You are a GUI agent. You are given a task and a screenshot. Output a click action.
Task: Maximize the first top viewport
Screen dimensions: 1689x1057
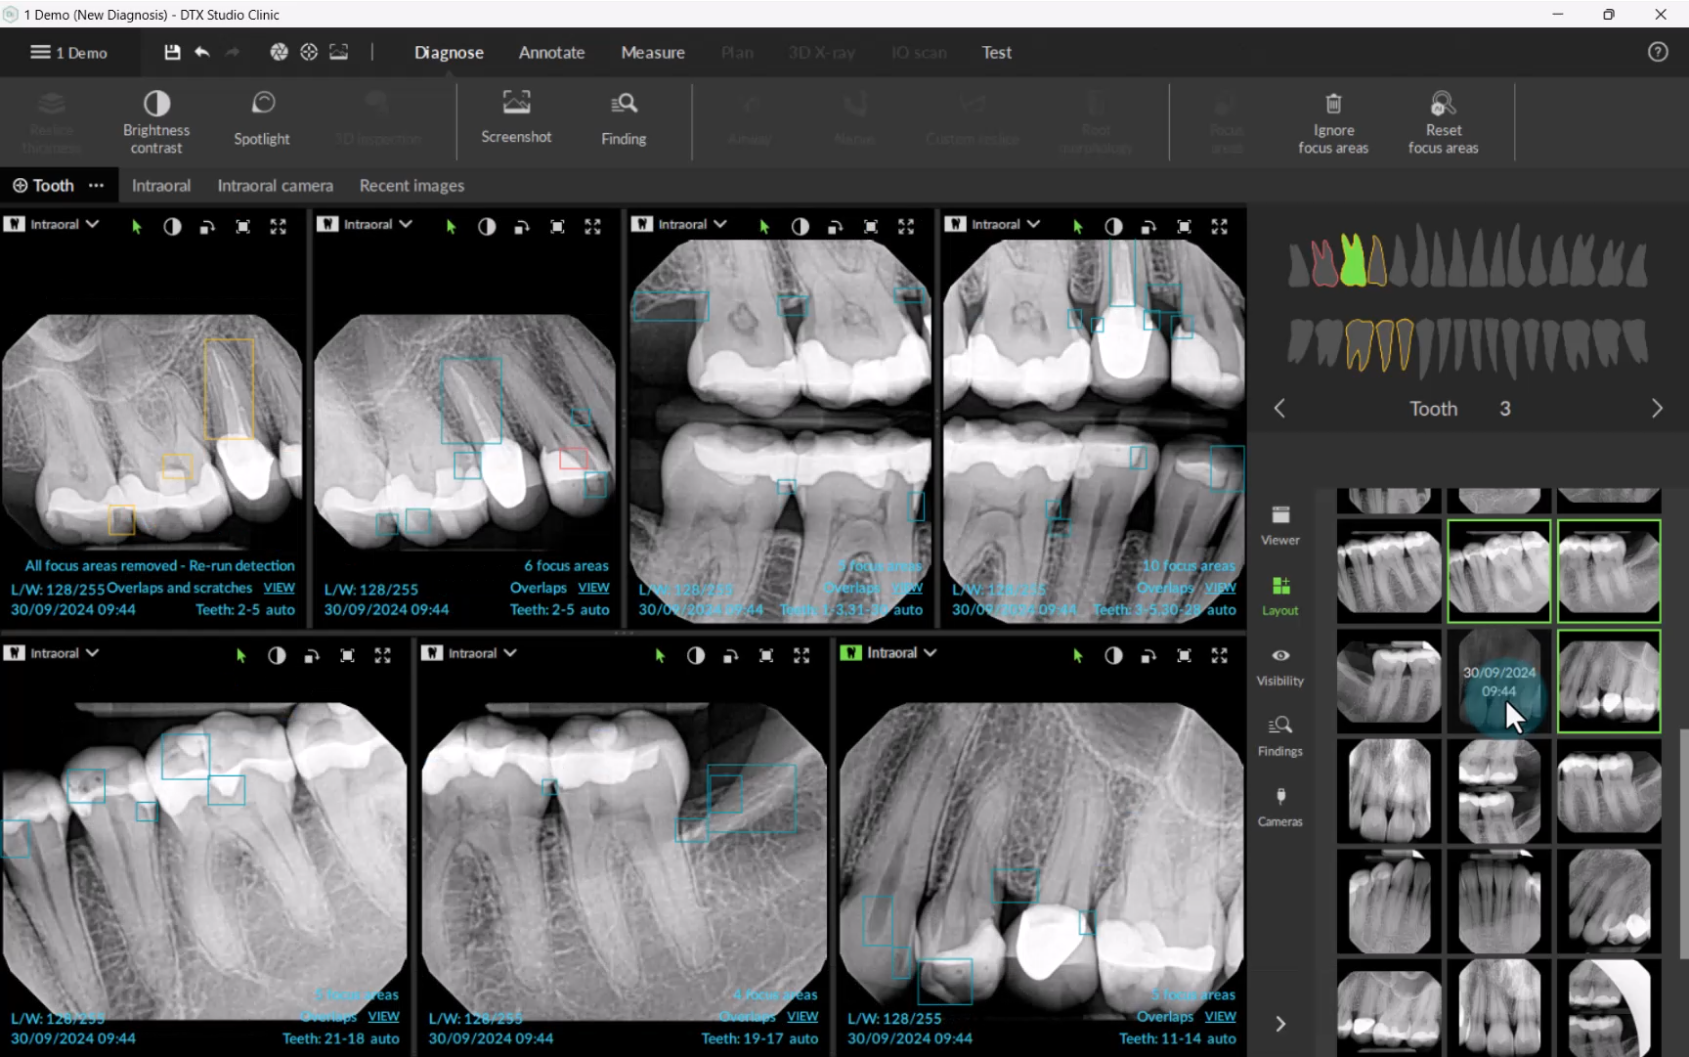[x=278, y=227]
